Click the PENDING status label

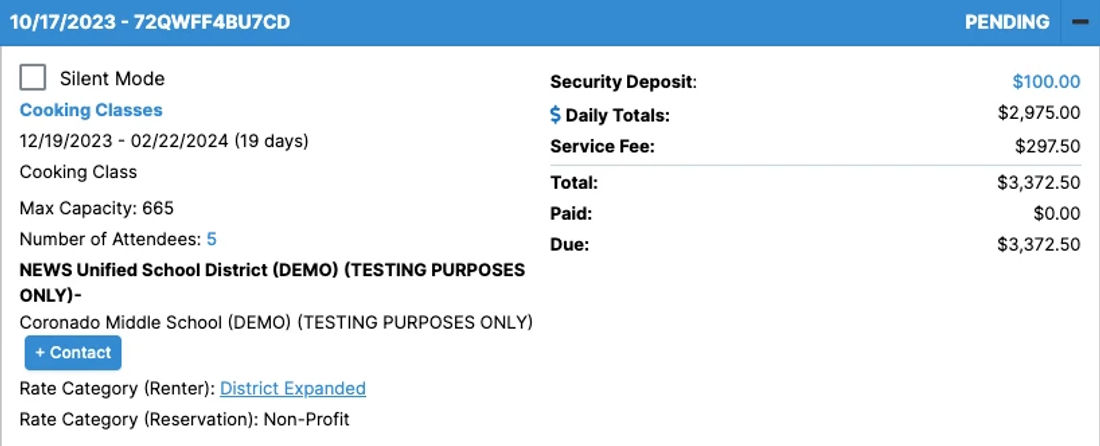1007,22
